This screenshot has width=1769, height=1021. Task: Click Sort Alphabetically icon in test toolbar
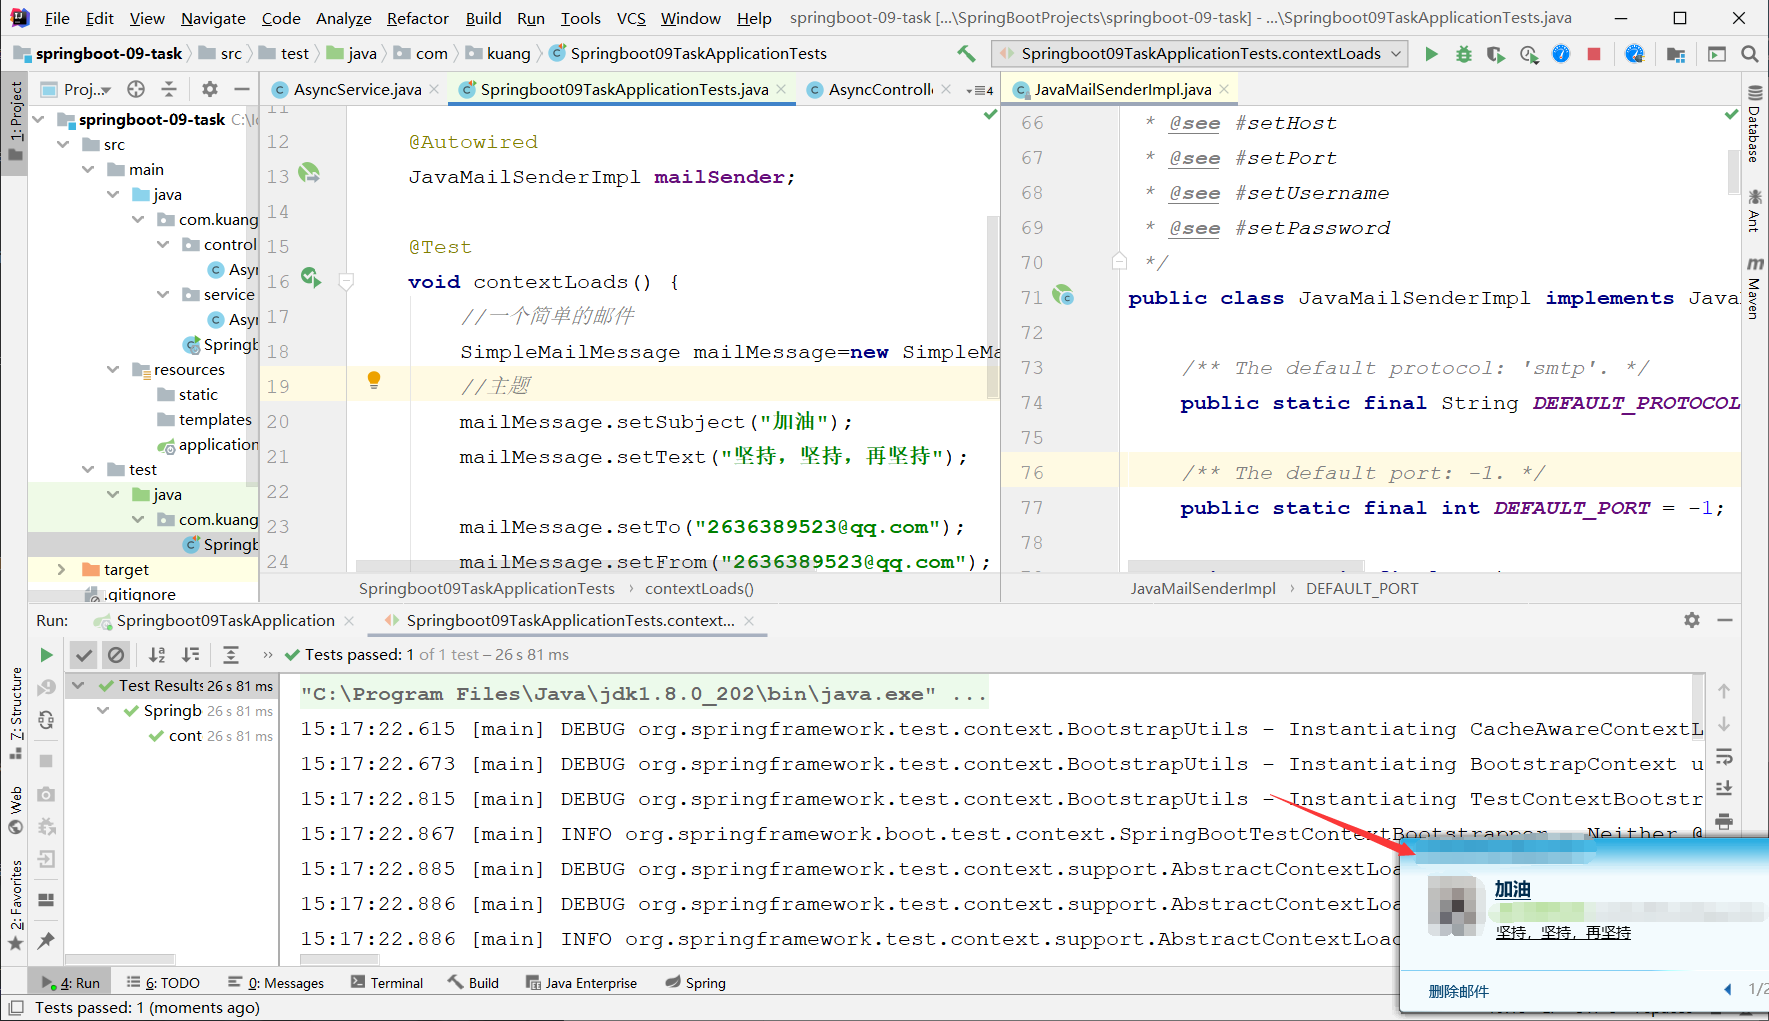click(157, 655)
